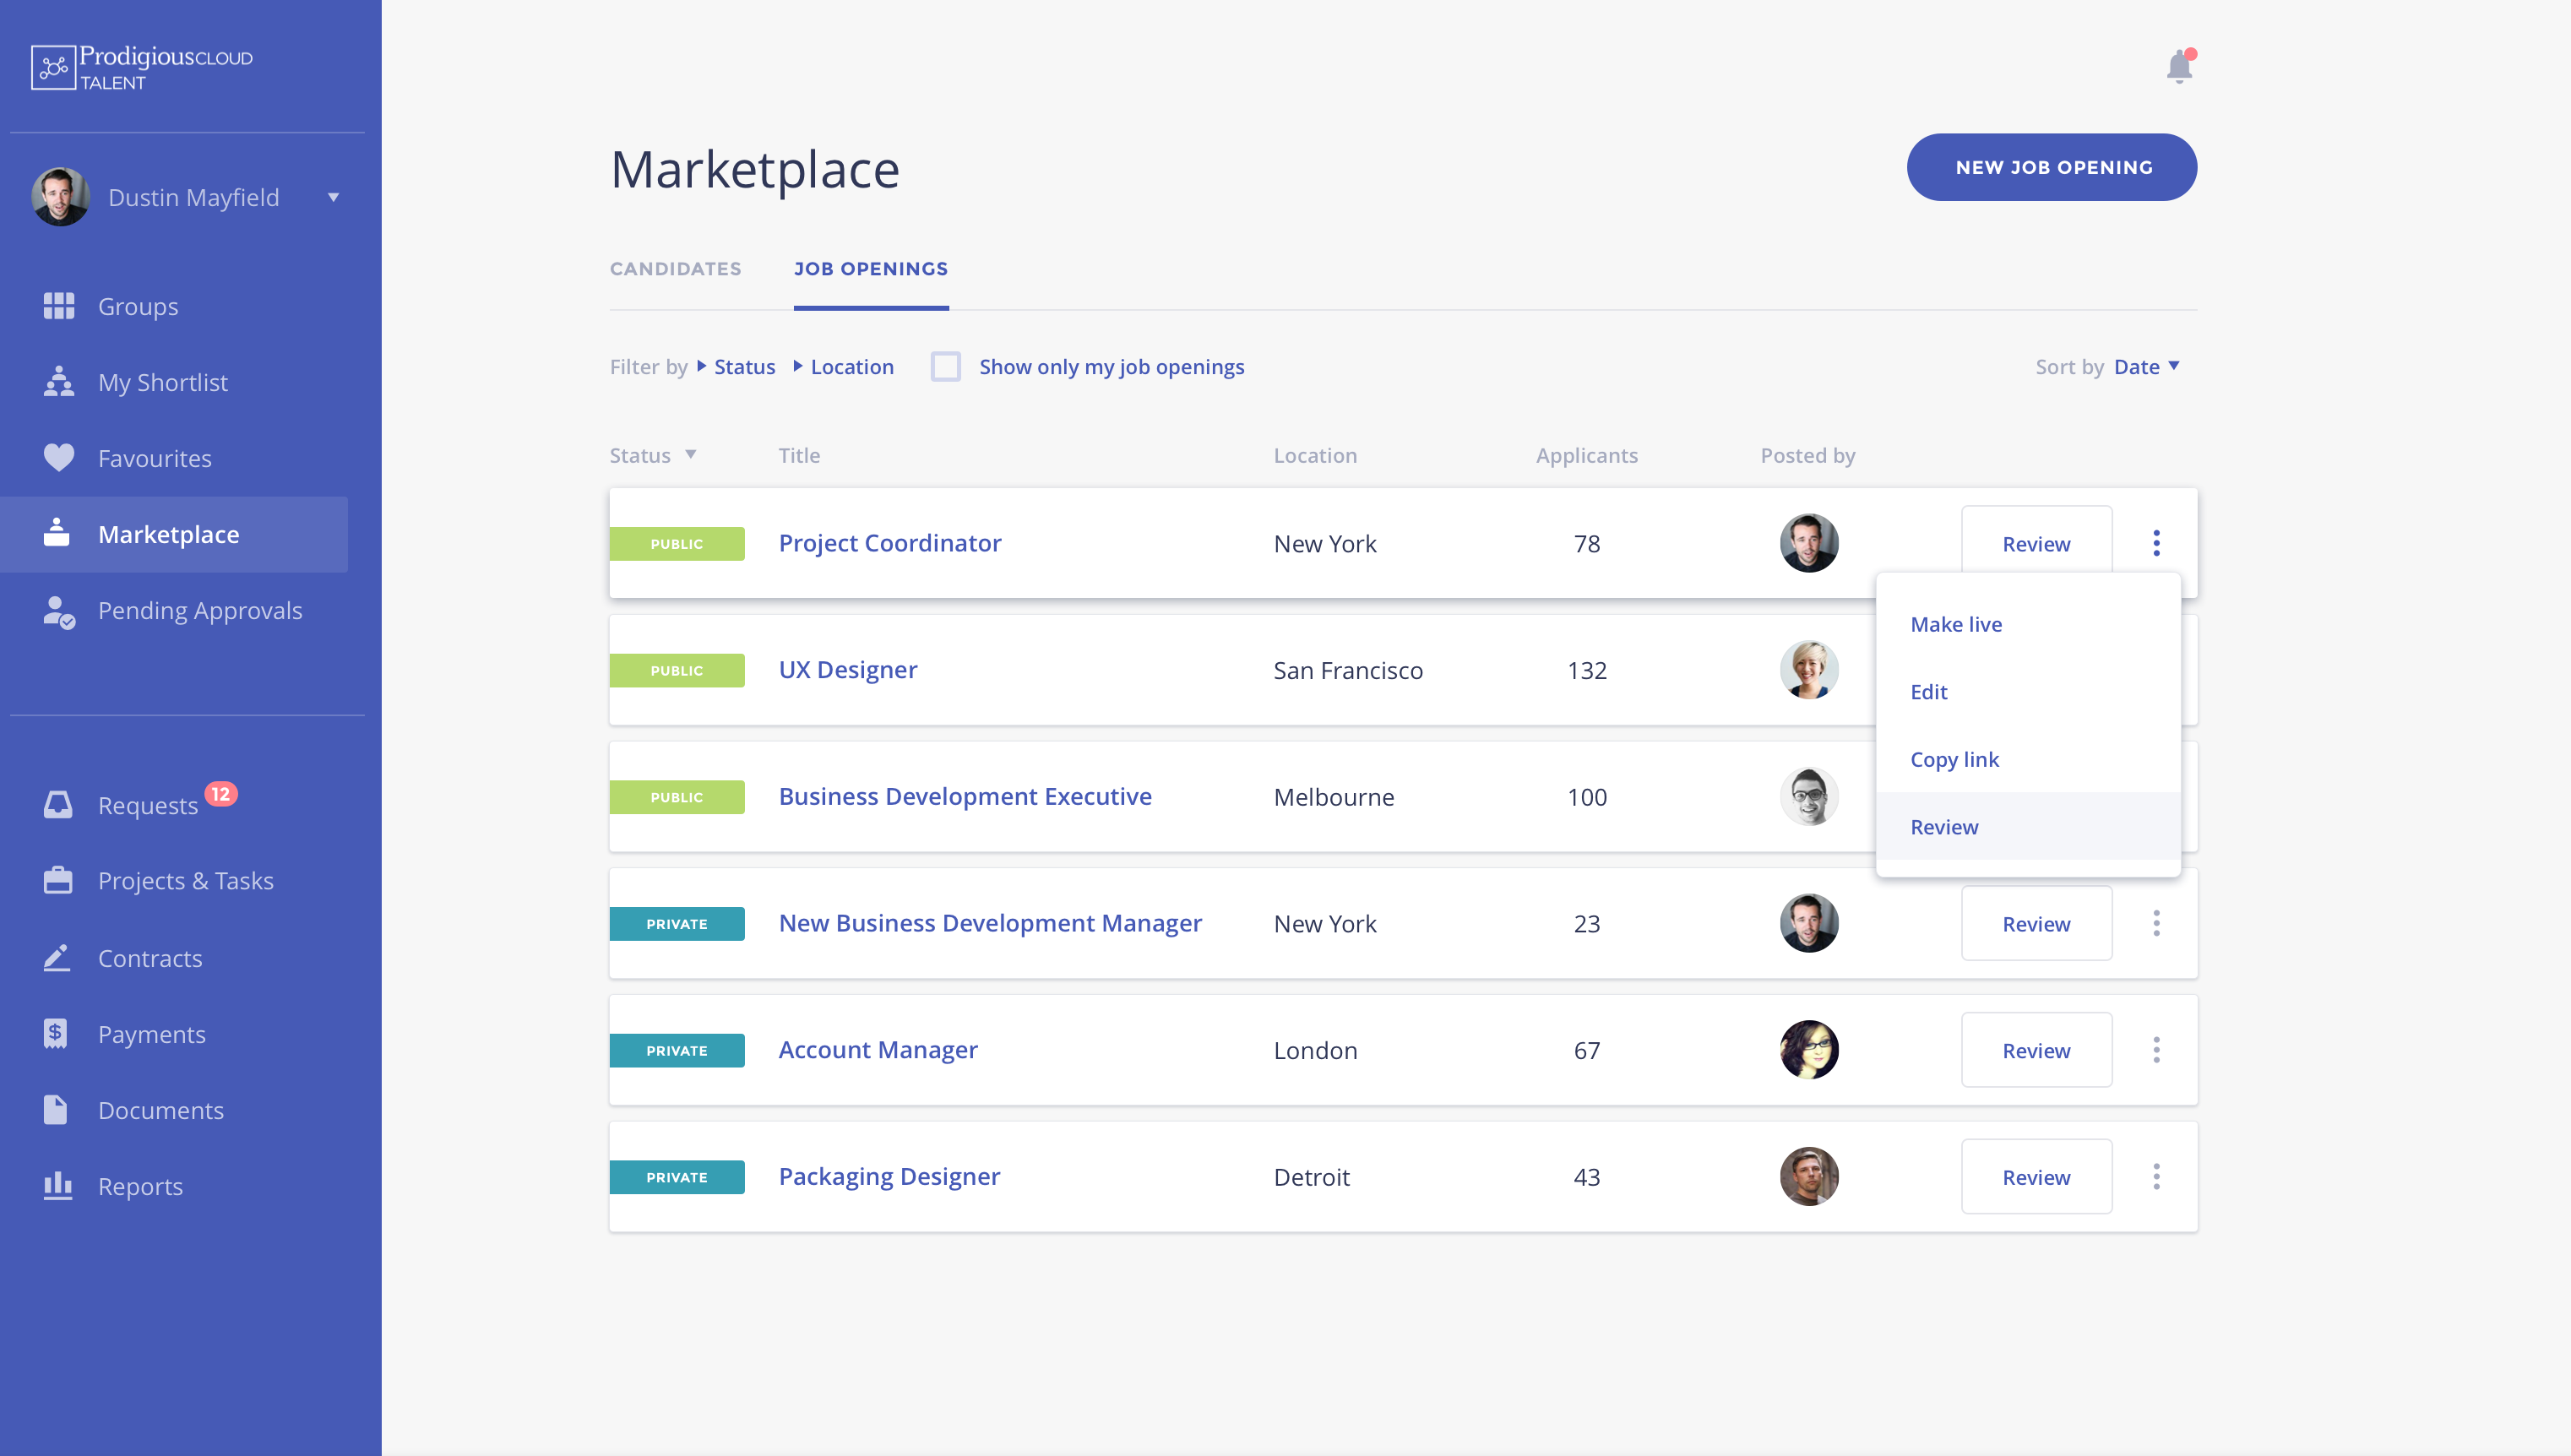Open the notifications bell icon
Viewport: 2571px width, 1456px height.
tap(2179, 66)
